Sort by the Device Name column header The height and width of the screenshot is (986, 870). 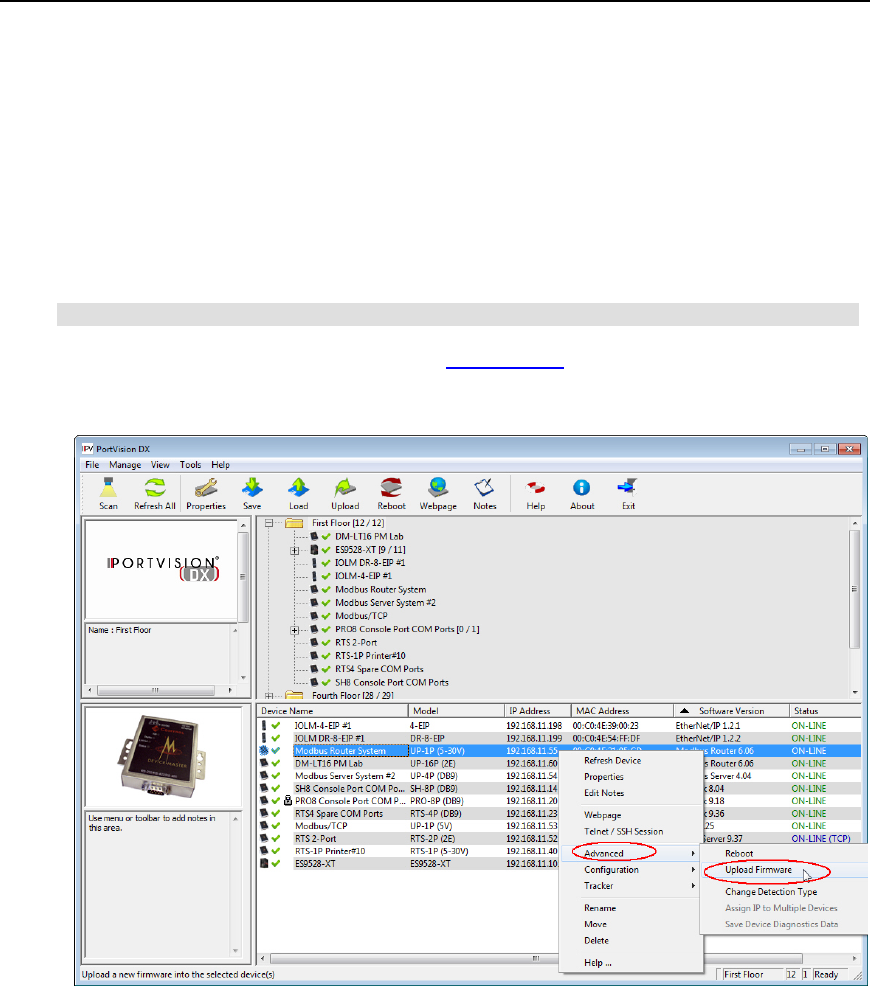tap(332, 711)
